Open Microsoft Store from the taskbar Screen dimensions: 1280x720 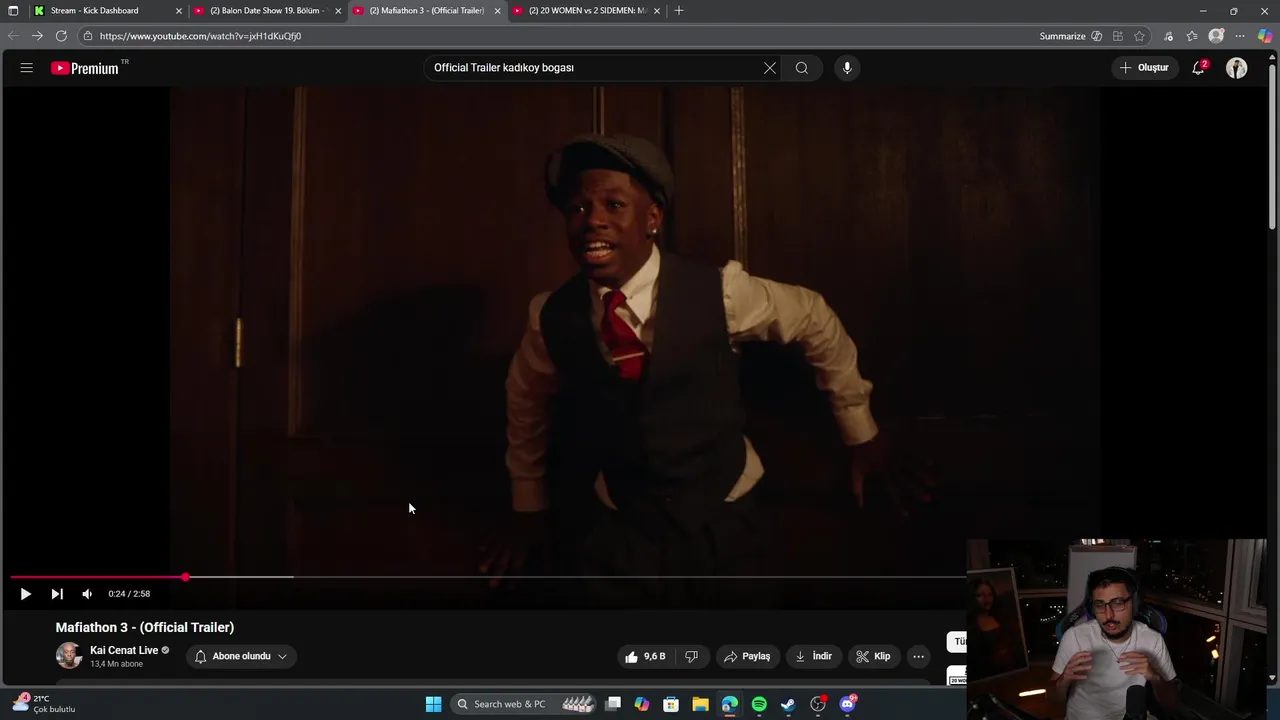[671, 704]
